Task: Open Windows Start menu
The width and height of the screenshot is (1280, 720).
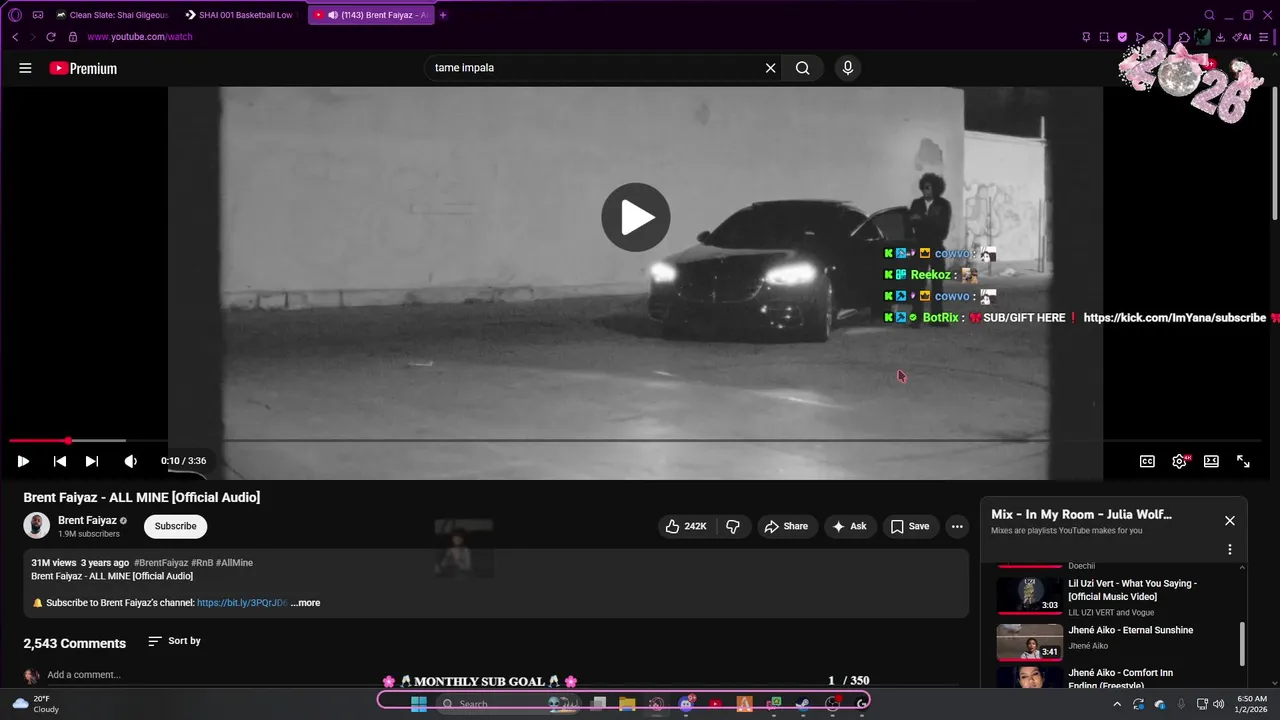Action: 419,704
